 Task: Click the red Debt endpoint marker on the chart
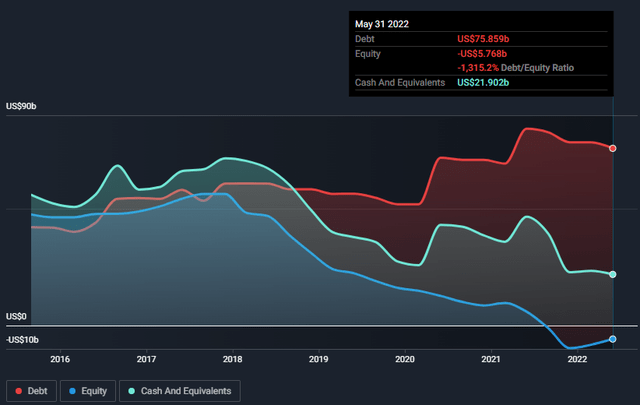(612, 148)
